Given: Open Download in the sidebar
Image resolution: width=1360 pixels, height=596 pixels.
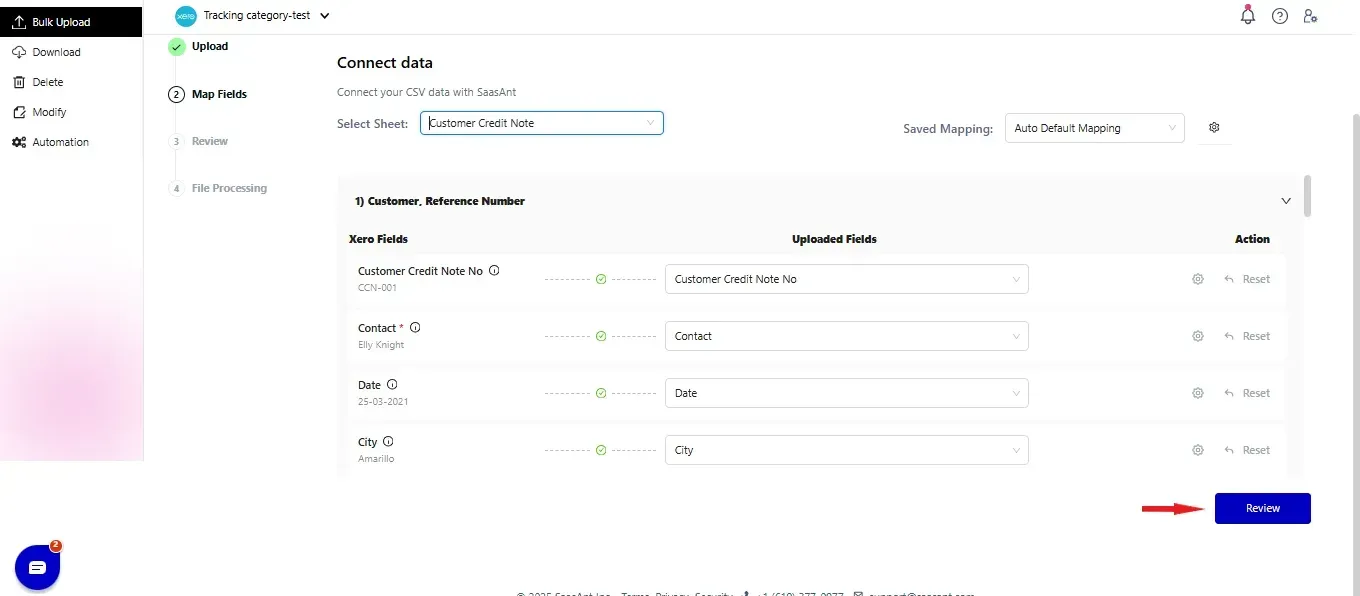Looking at the screenshot, I should point(56,52).
